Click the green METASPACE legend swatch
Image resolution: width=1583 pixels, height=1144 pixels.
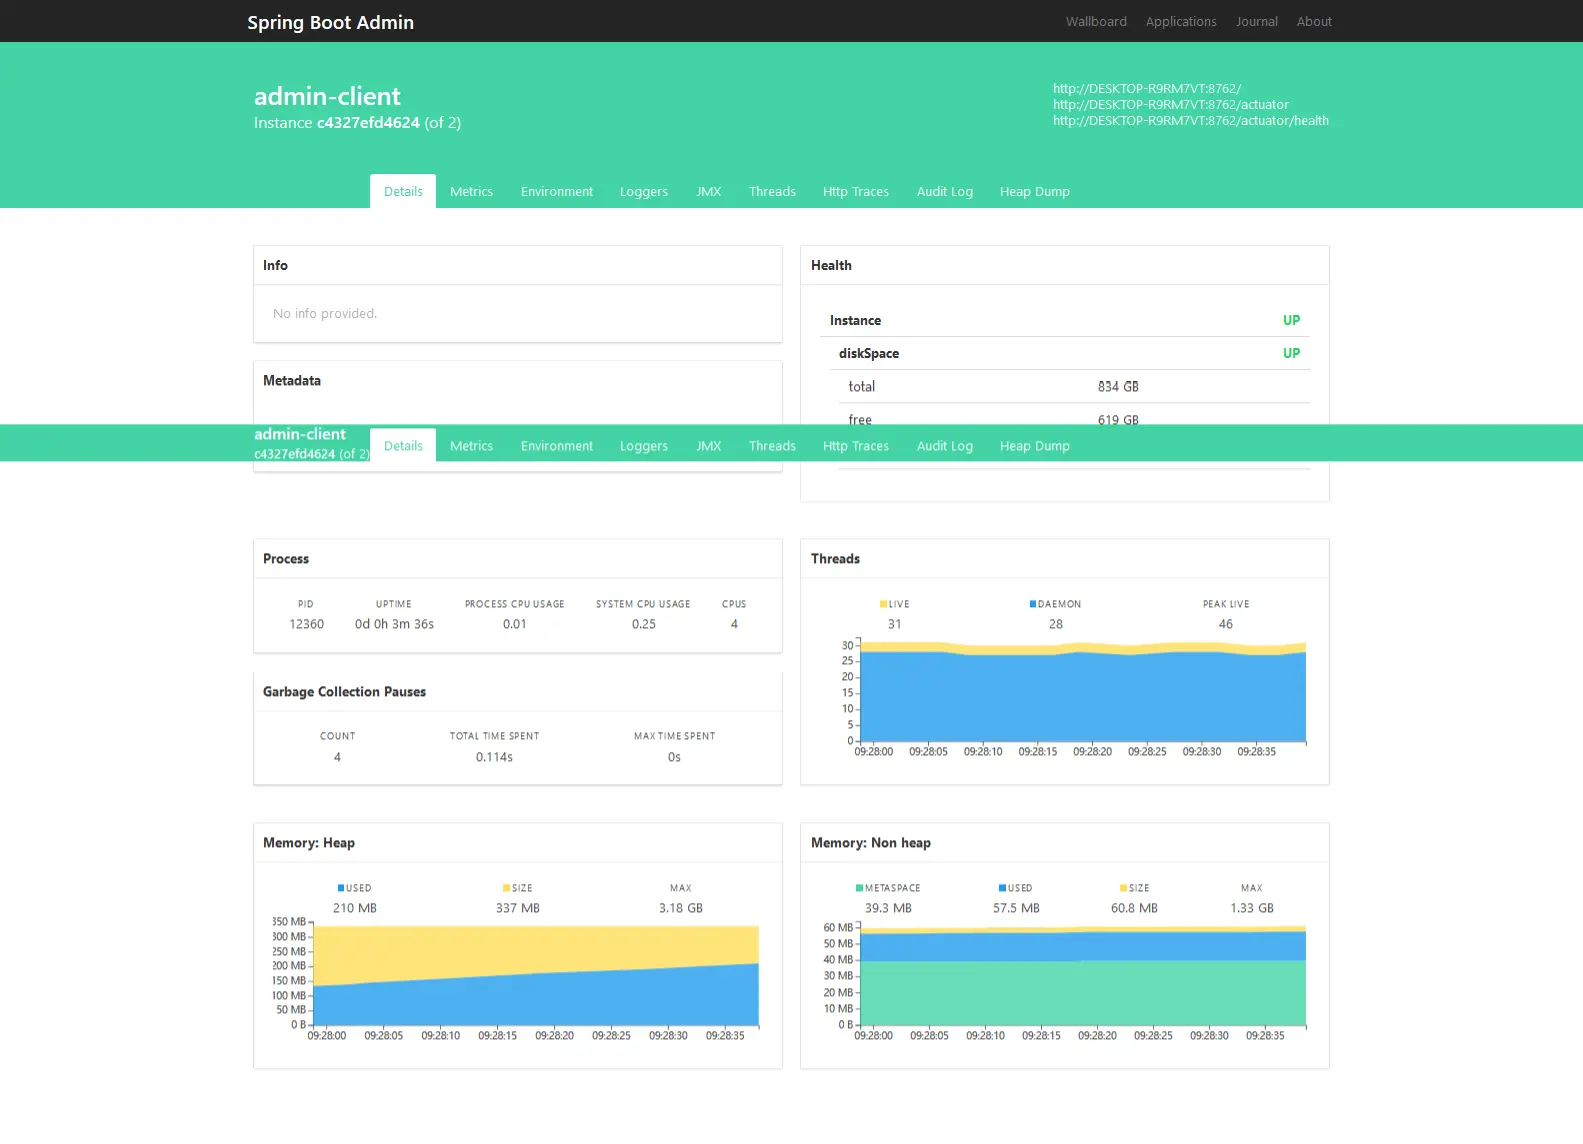click(859, 888)
